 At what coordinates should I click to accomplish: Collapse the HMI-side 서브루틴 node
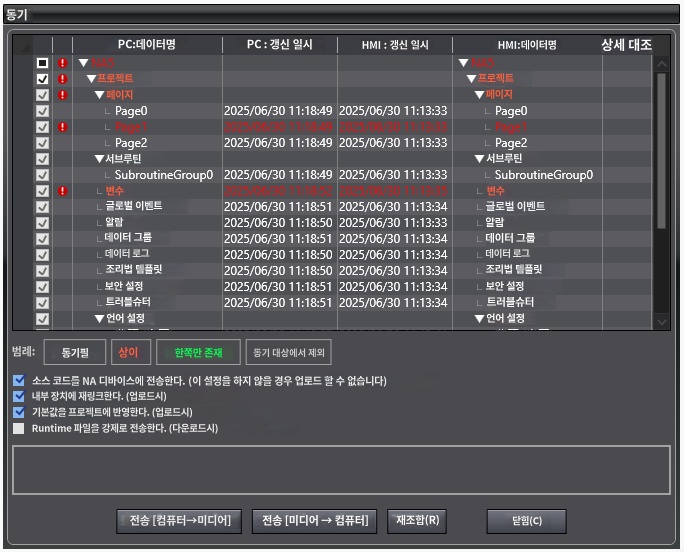click(479, 159)
